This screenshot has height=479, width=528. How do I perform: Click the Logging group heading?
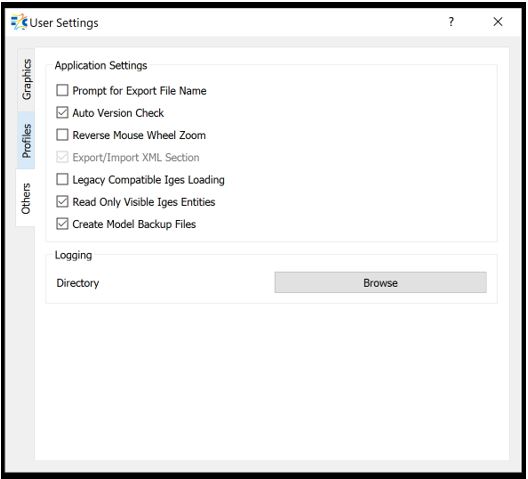(x=73, y=255)
